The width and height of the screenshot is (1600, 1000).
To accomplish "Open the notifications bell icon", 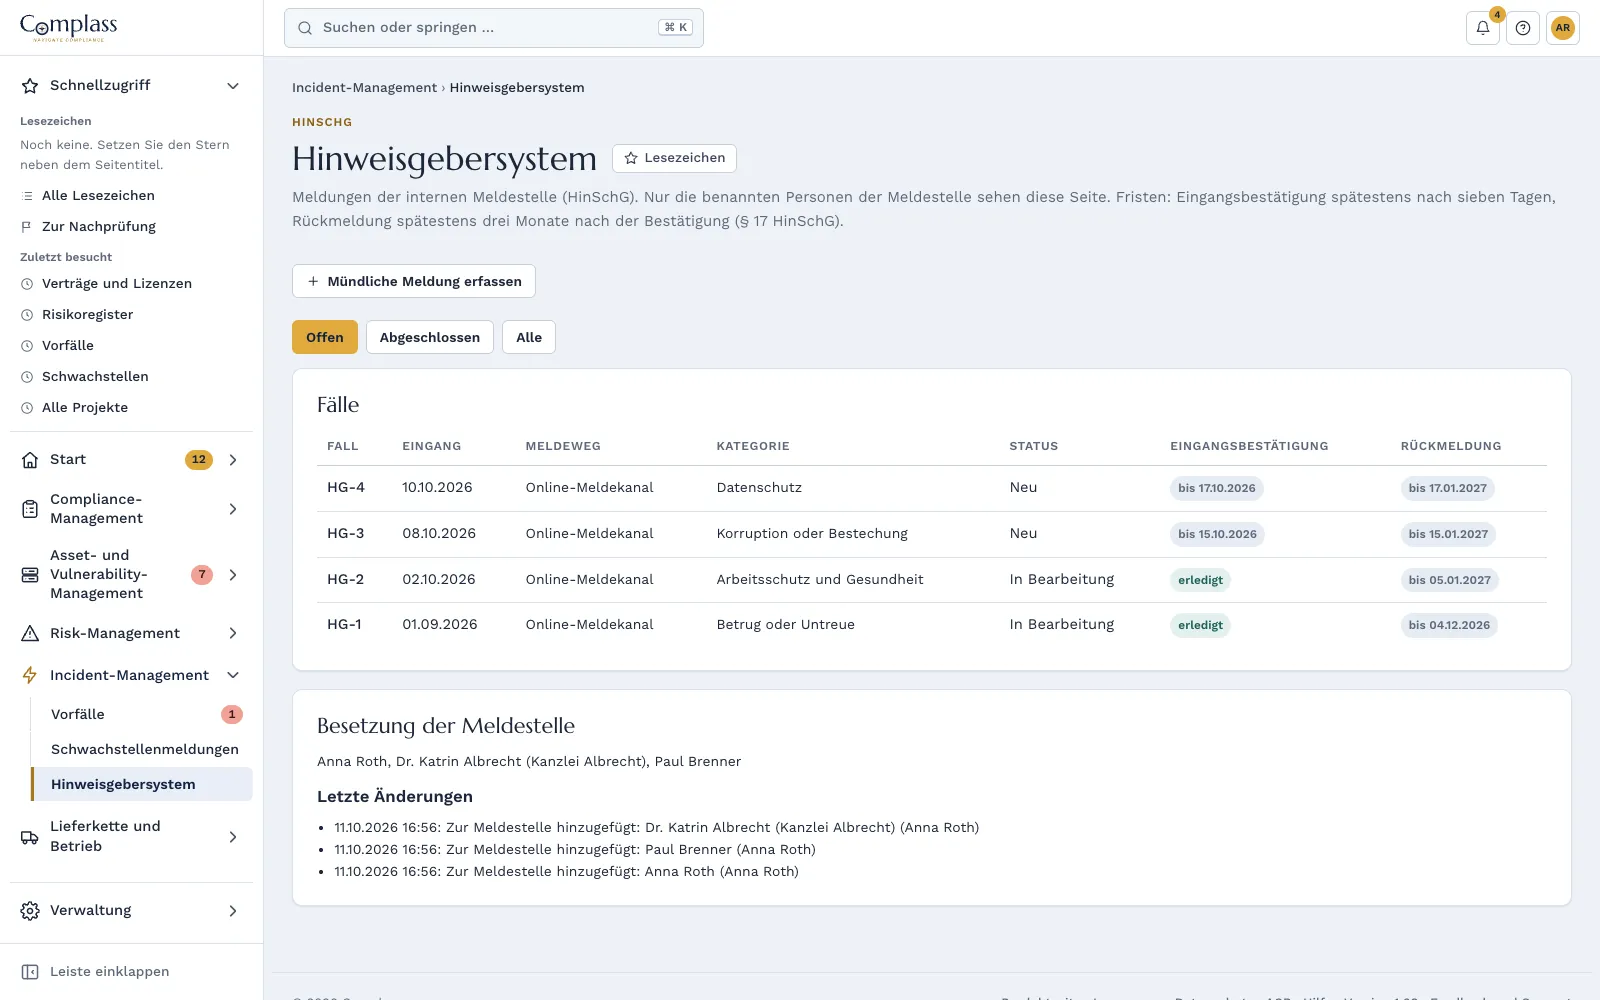I will click(1483, 28).
